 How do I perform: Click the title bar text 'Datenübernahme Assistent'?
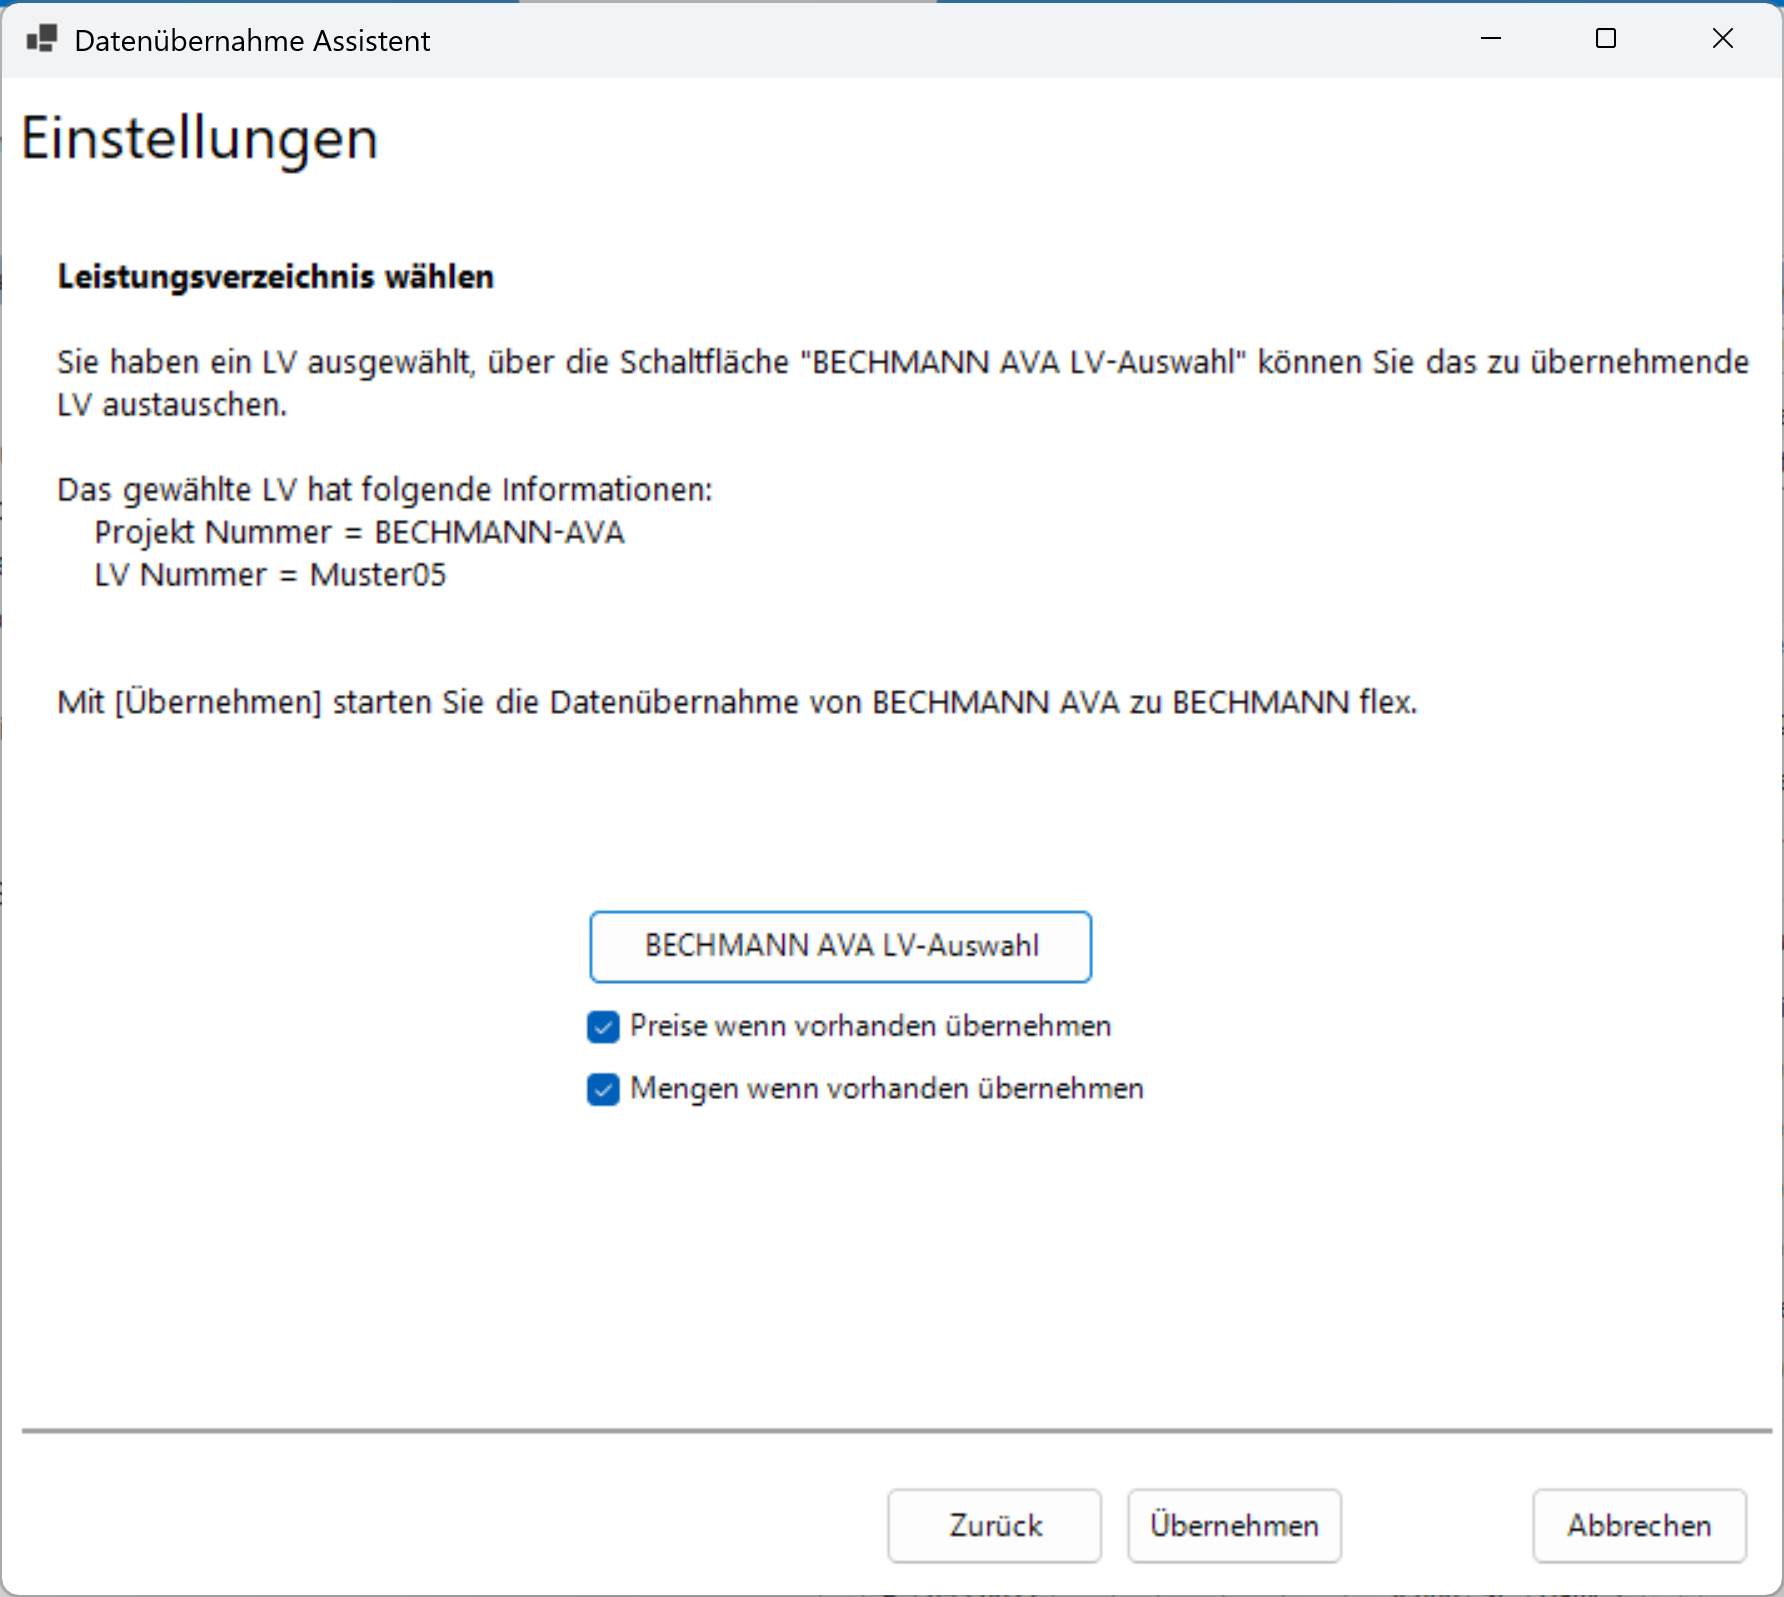point(252,41)
